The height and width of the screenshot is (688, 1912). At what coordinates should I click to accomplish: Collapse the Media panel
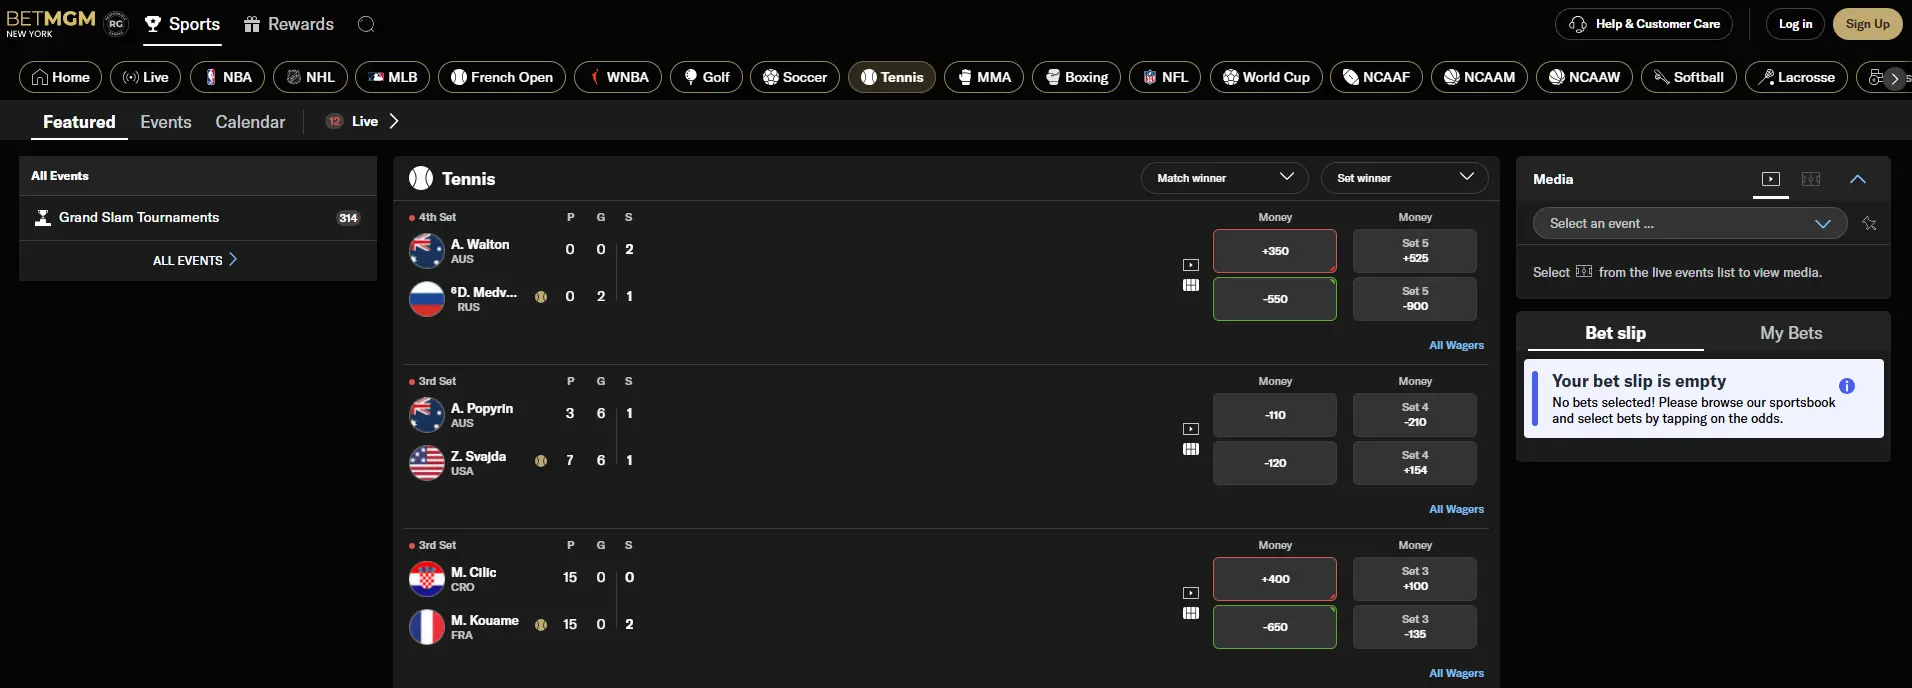point(1858,179)
